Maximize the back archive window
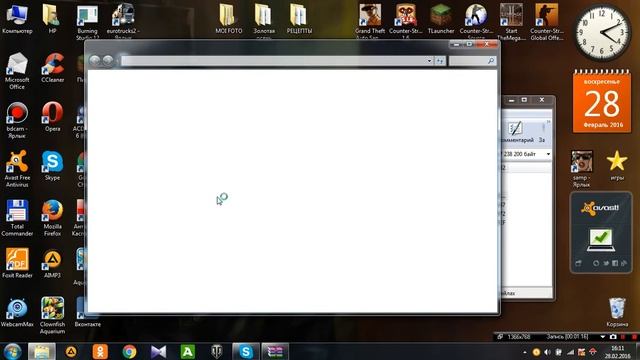Image resolution: width=640 pixels, height=360 pixels. (524, 100)
